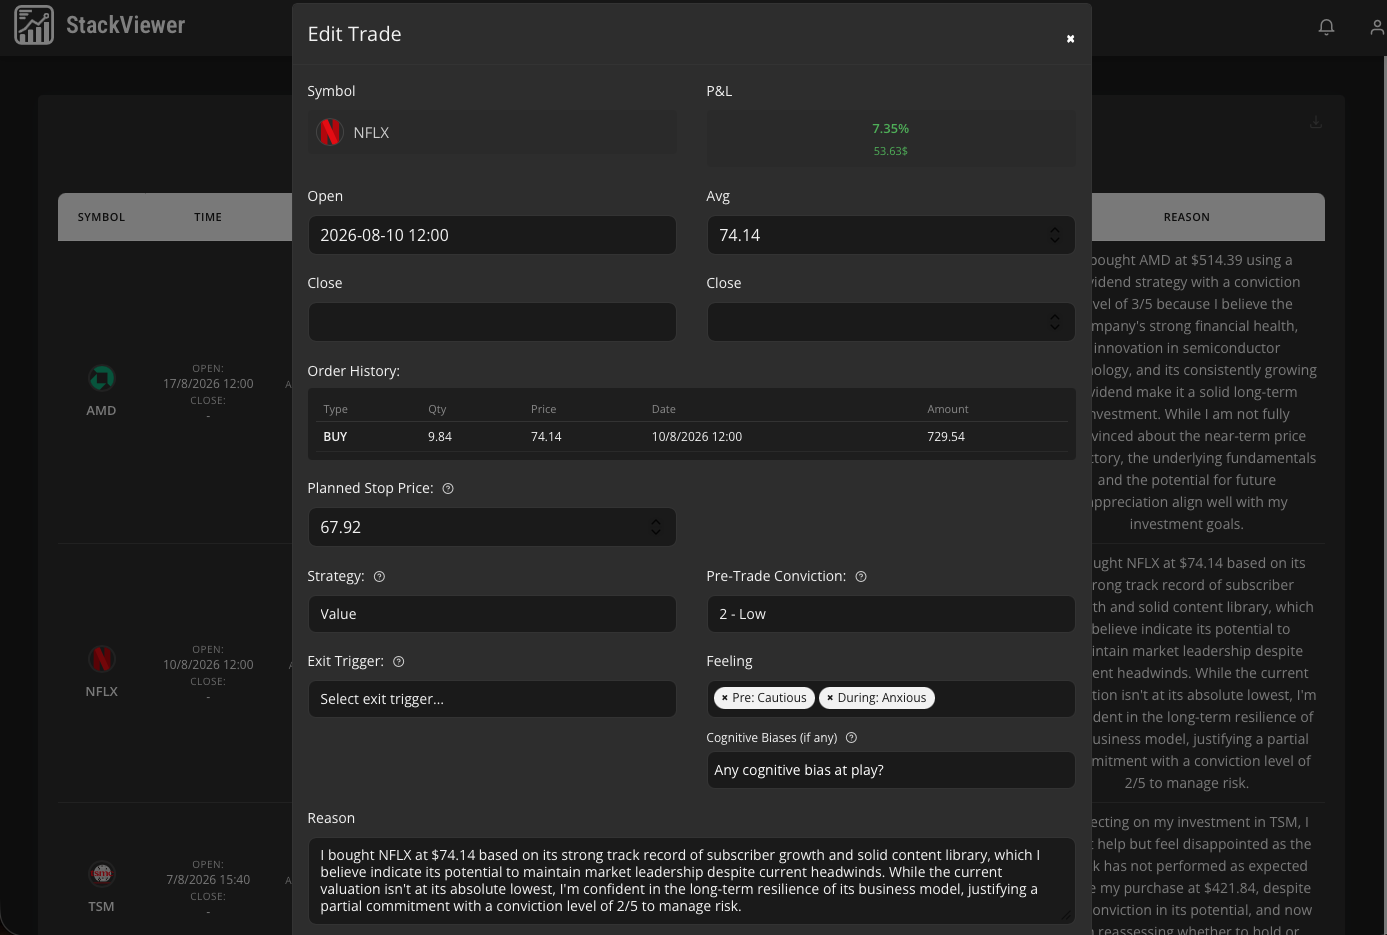Open the user profile icon
1387x935 pixels.
tap(1378, 27)
